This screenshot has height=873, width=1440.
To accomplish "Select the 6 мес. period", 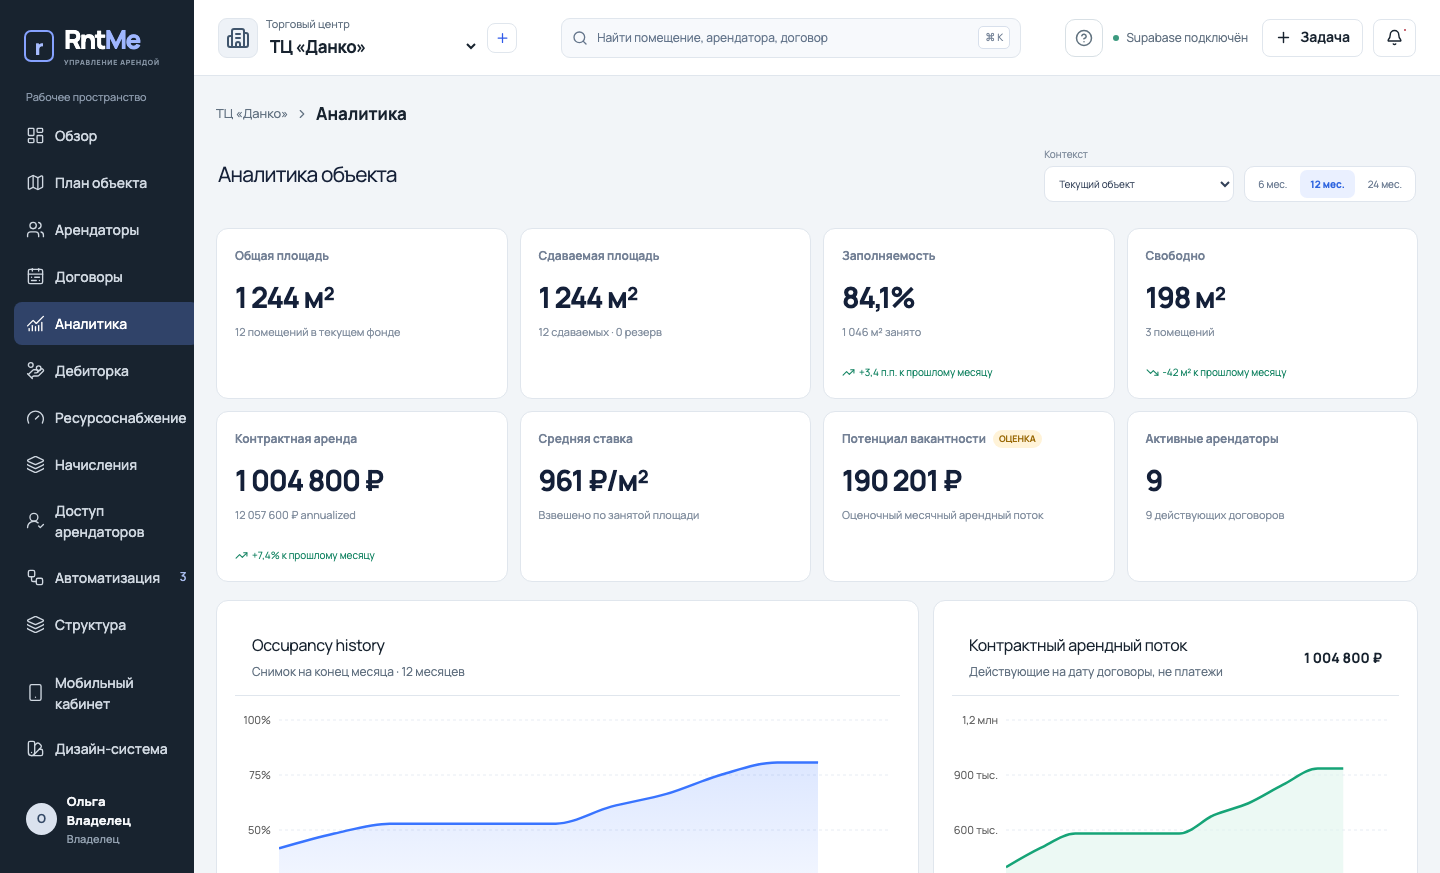I will 1272,184.
